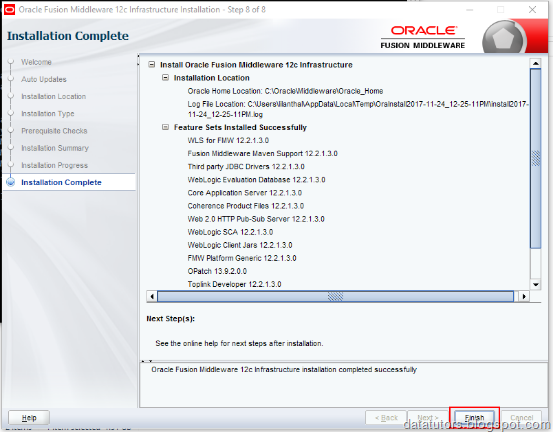Select the Installation Location sidebar step
Image resolution: width=554 pixels, height=433 pixels.
[53, 96]
